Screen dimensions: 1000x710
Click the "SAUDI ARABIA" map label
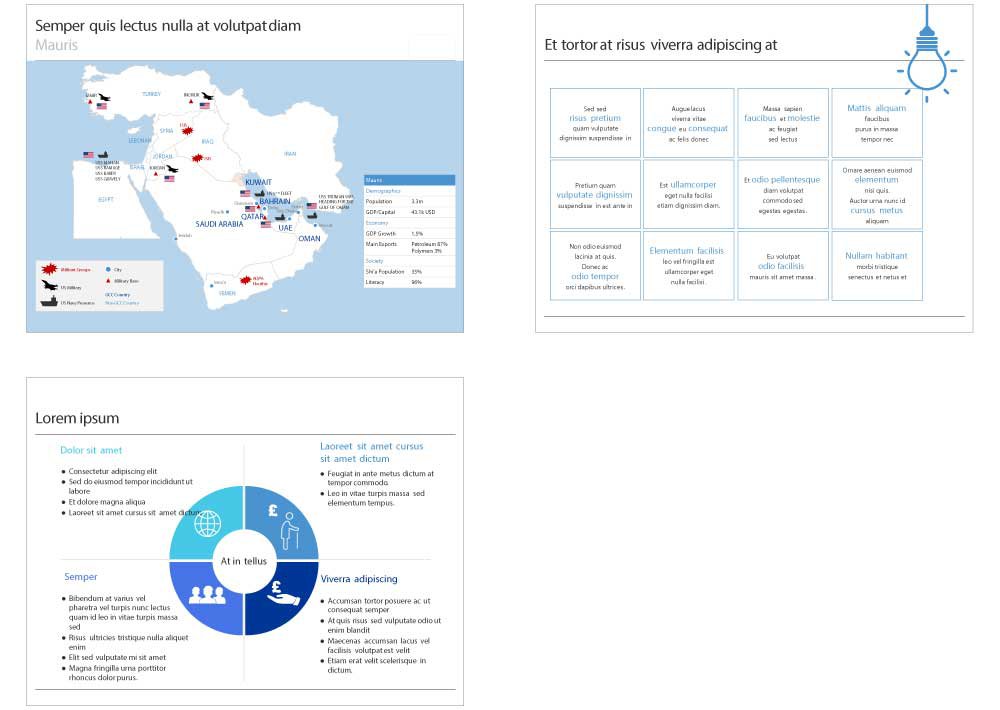coord(219,224)
